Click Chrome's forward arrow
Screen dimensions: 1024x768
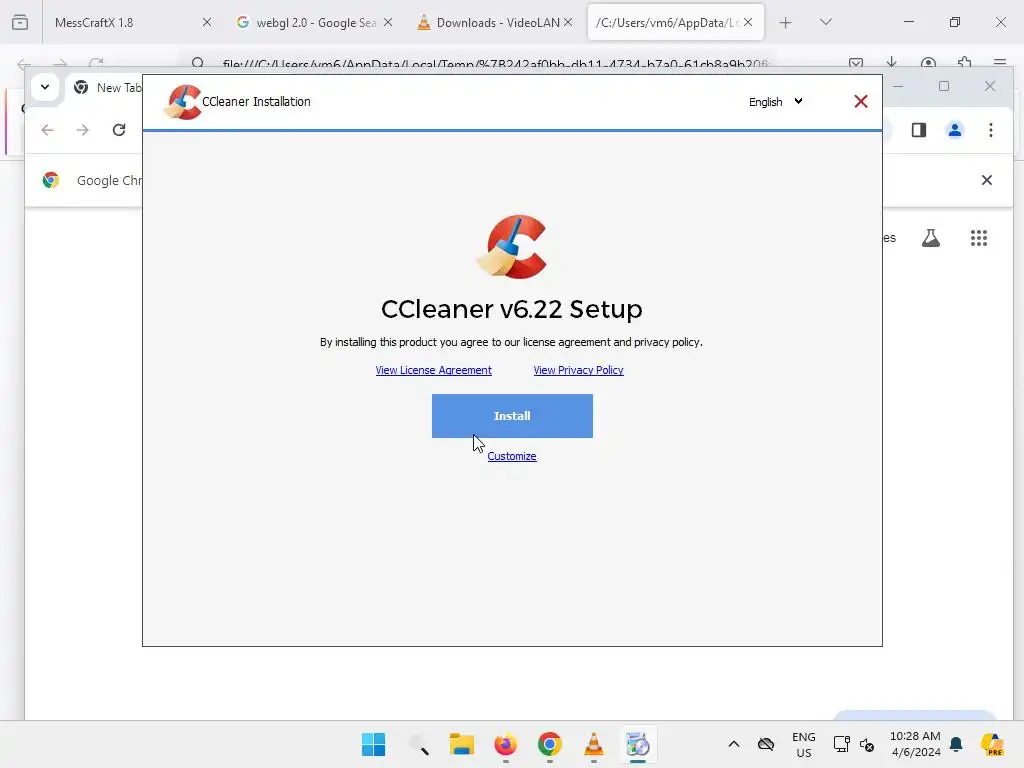pos(82,130)
